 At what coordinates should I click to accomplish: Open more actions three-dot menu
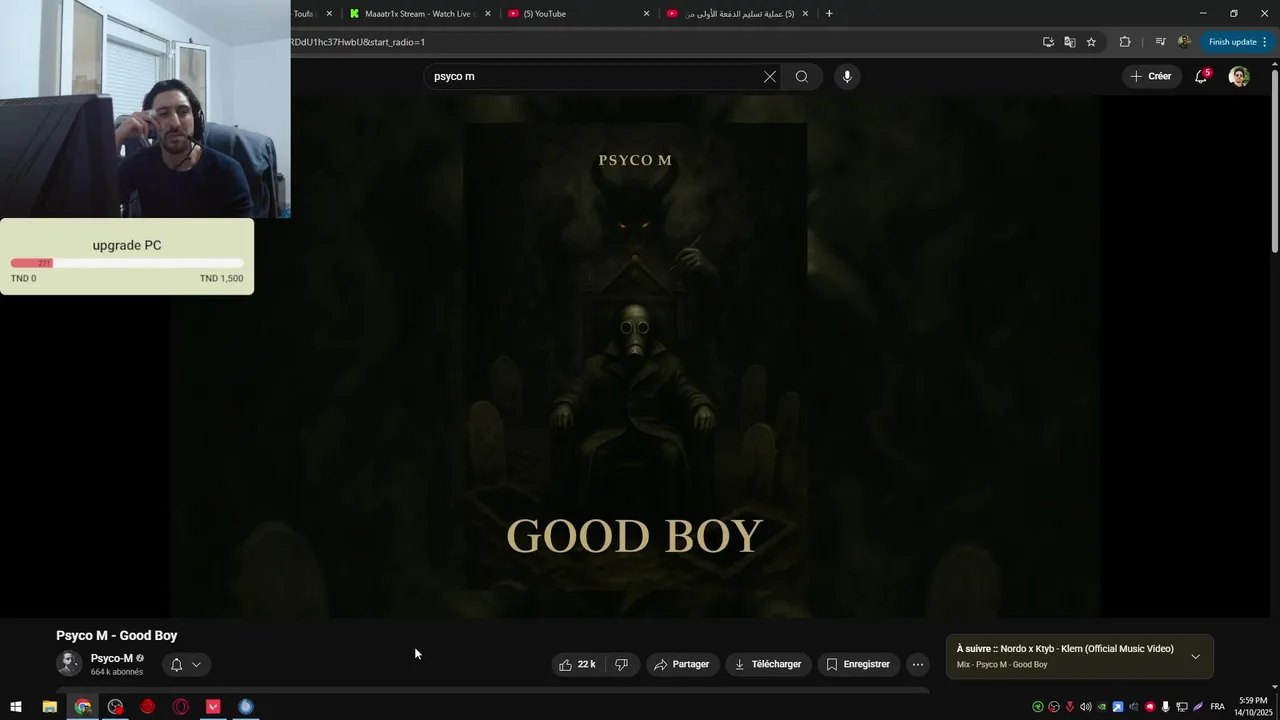(918, 664)
